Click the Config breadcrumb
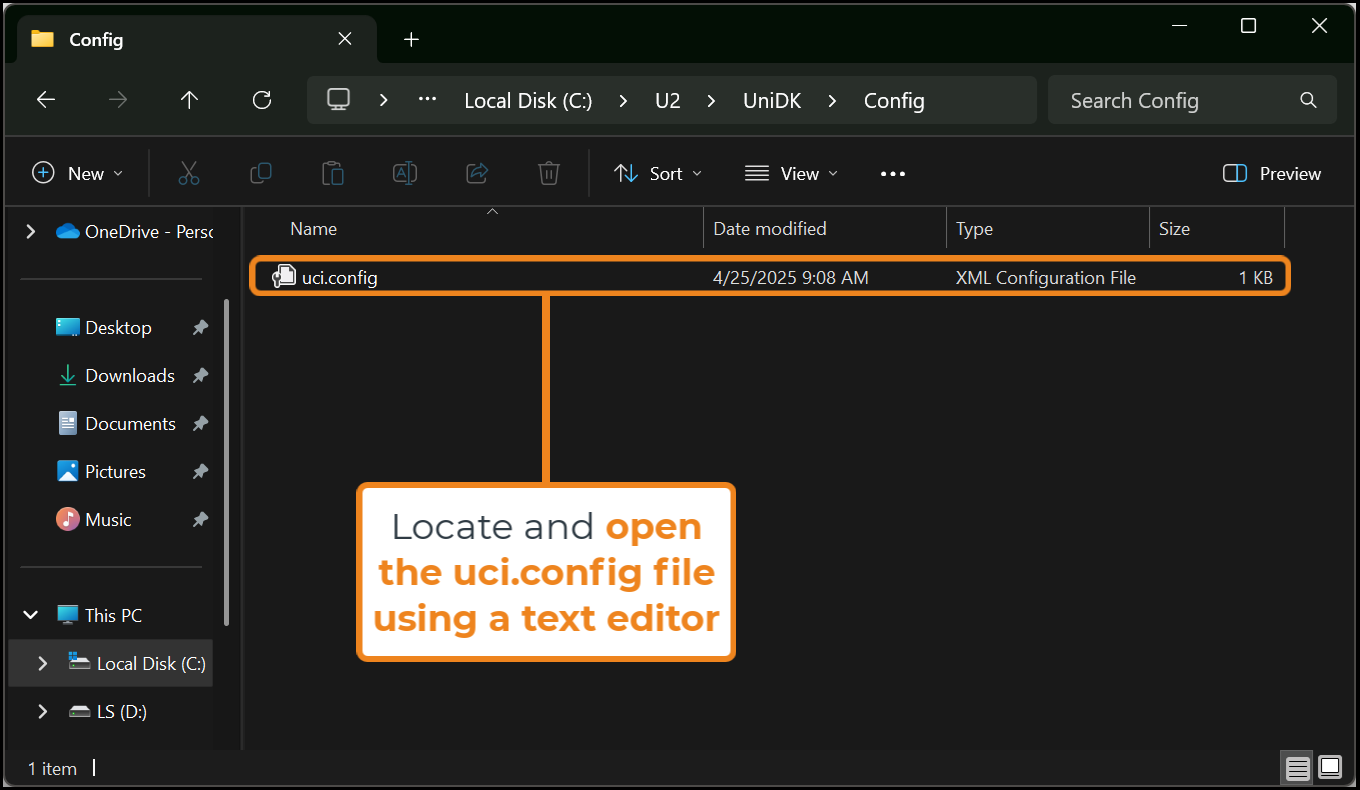 tap(894, 100)
